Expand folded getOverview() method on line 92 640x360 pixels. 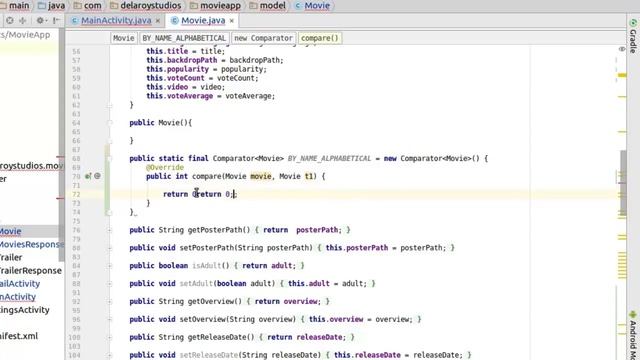109,302
